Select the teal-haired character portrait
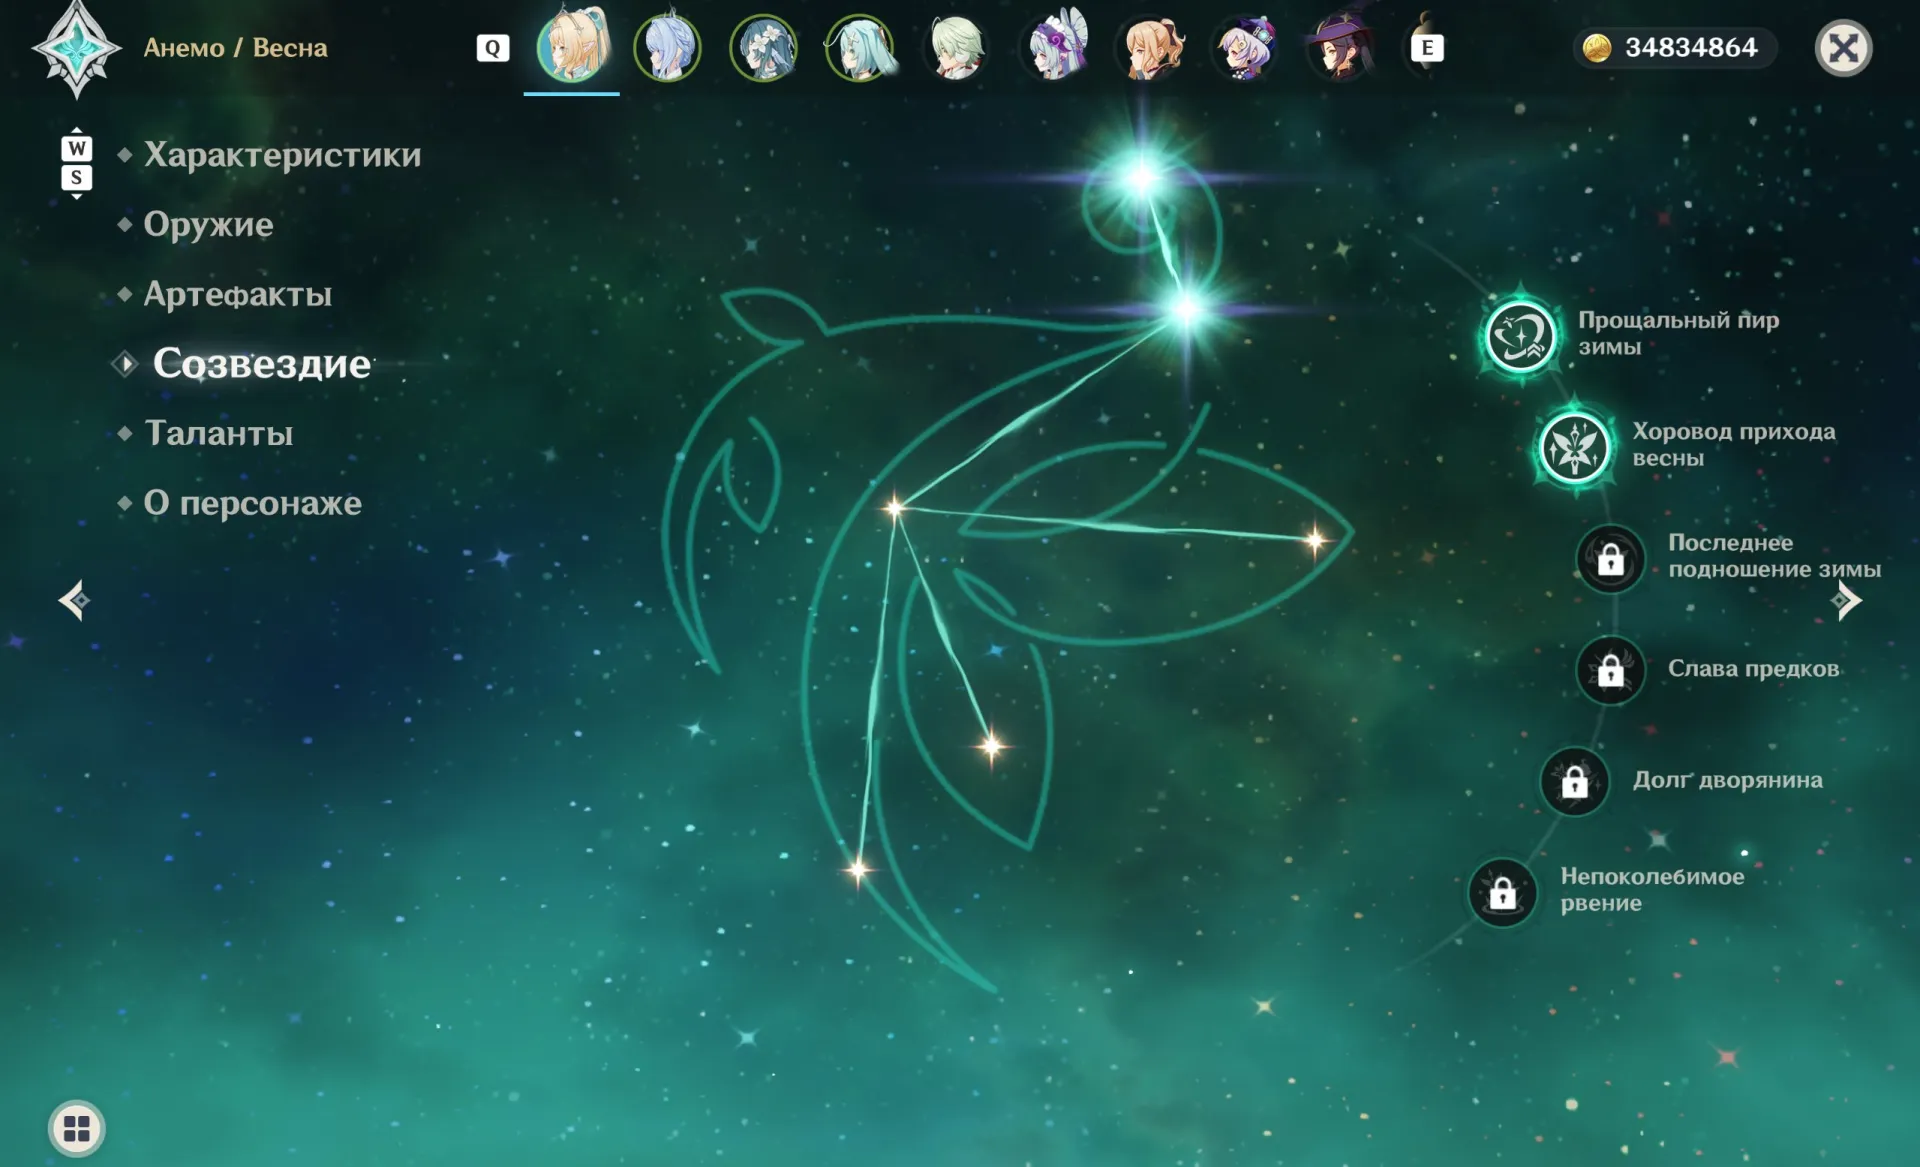 point(859,47)
